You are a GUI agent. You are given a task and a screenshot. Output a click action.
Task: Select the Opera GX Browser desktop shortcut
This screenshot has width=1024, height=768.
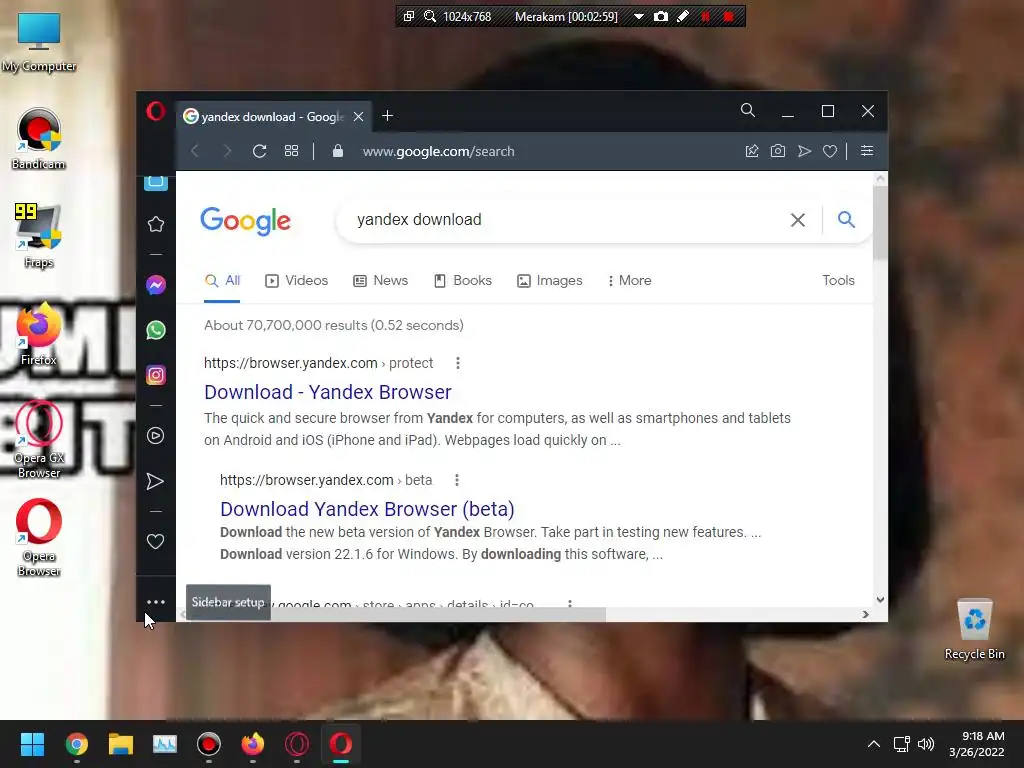(39, 440)
